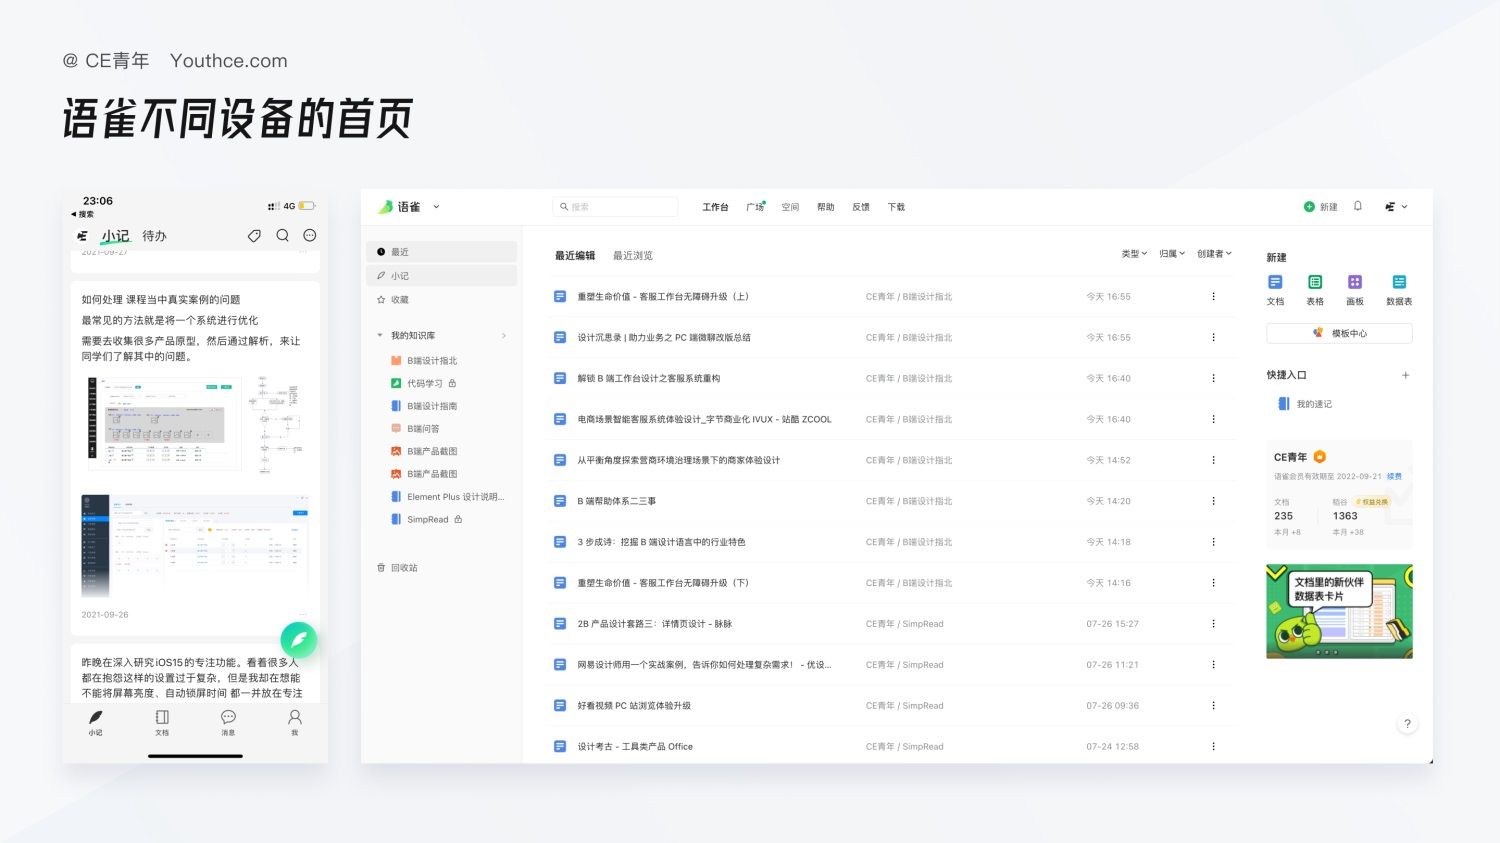This screenshot has height=843, width=1500.
Task: Open more options for B 端帮助体系二三事 row
Action: pyautogui.click(x=1213, y=501)
